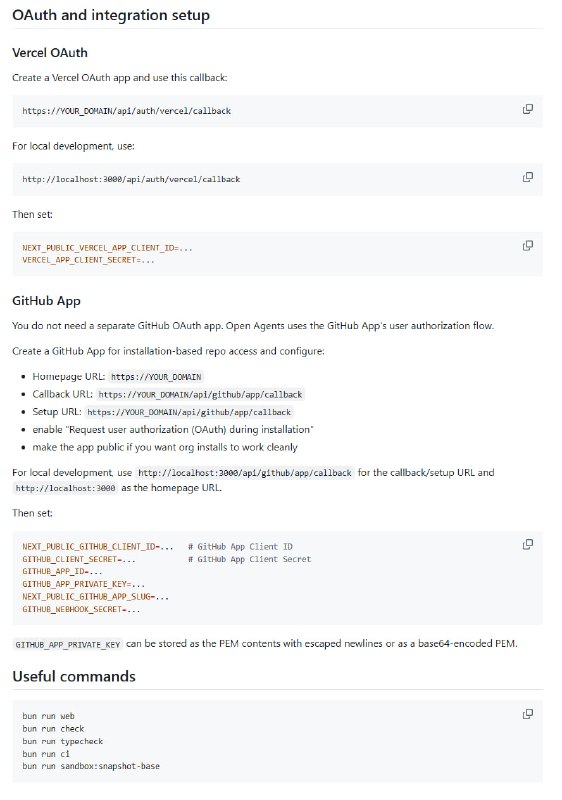This screenshot has height=800, width=562.
Task: Click the 'bun run sandbox:snapshot-base' command
Action: [91, 766]
